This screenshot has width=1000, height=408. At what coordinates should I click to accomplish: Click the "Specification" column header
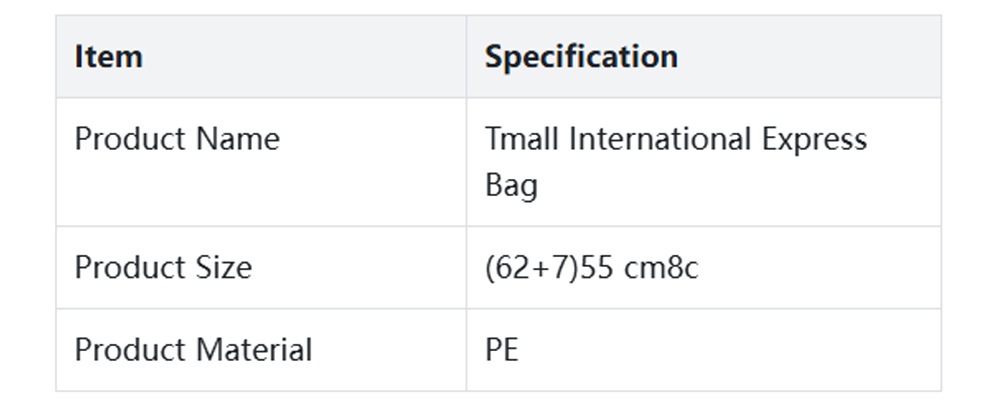(x=581, y=57)
